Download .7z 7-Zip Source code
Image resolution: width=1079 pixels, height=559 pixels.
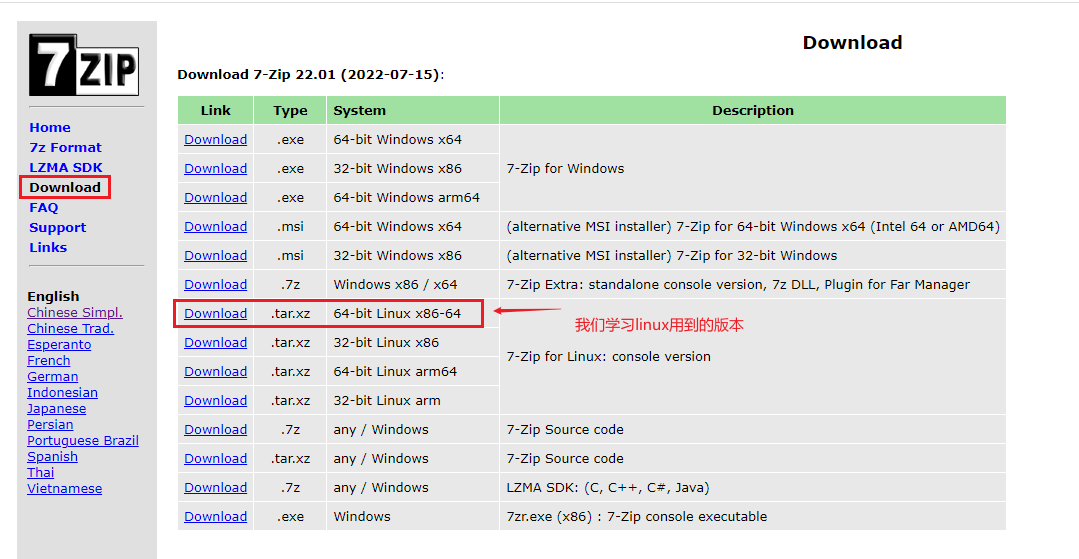point(215,429)
